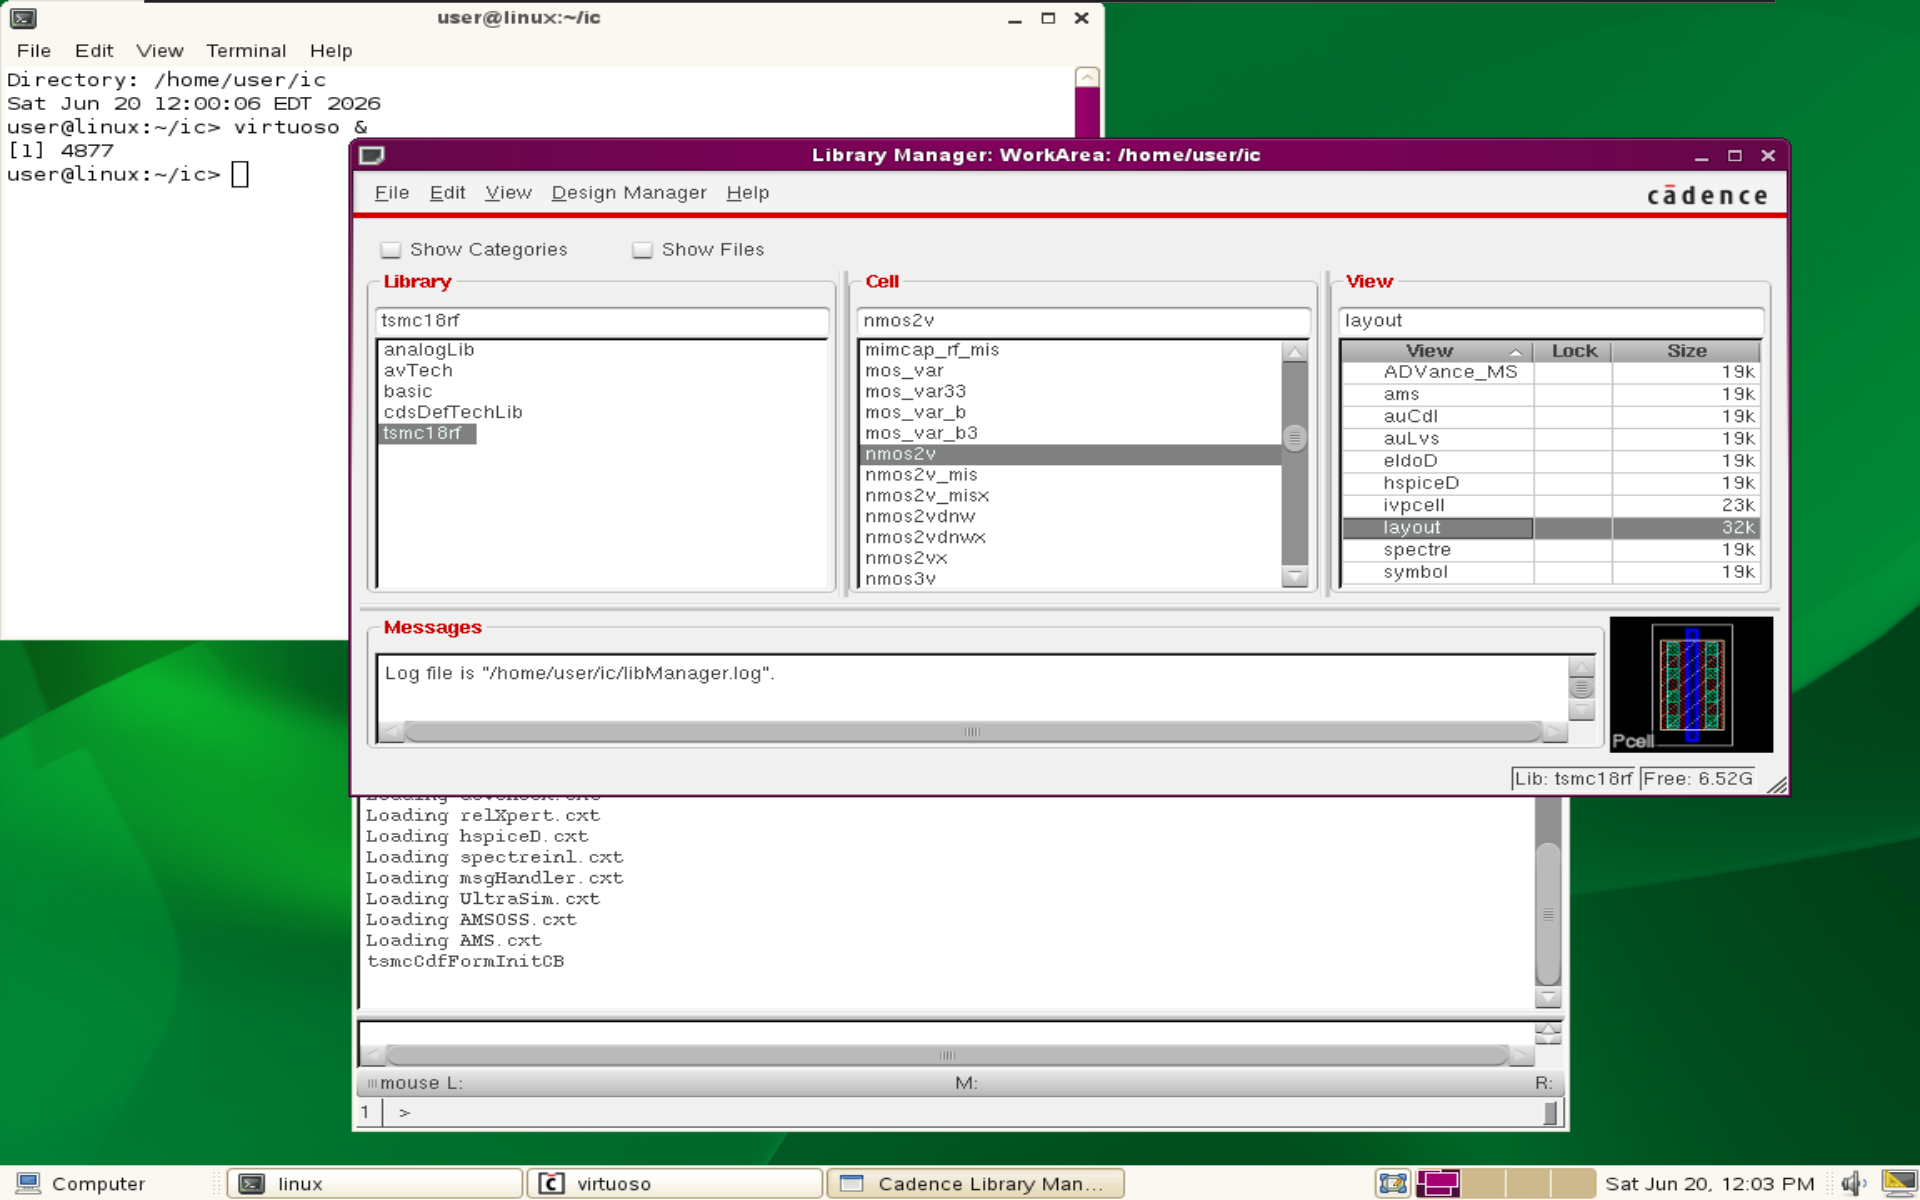
Task: Click the View name input field
Action: click(1551, 321)
